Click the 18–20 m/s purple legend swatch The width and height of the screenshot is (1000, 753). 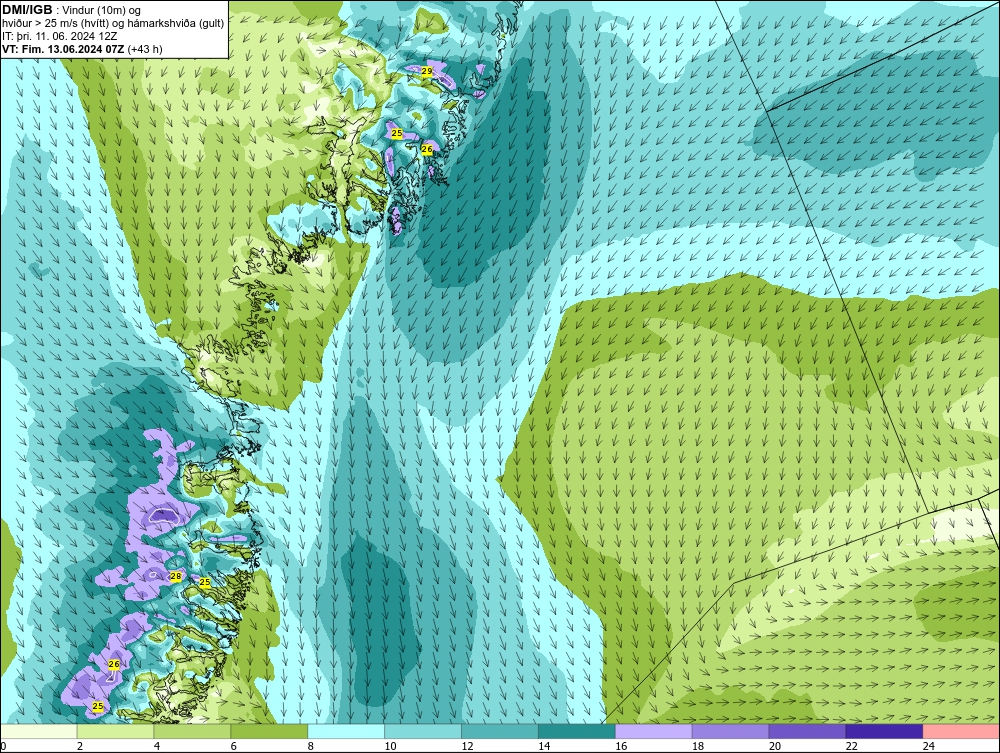click(x=730, y=731)
